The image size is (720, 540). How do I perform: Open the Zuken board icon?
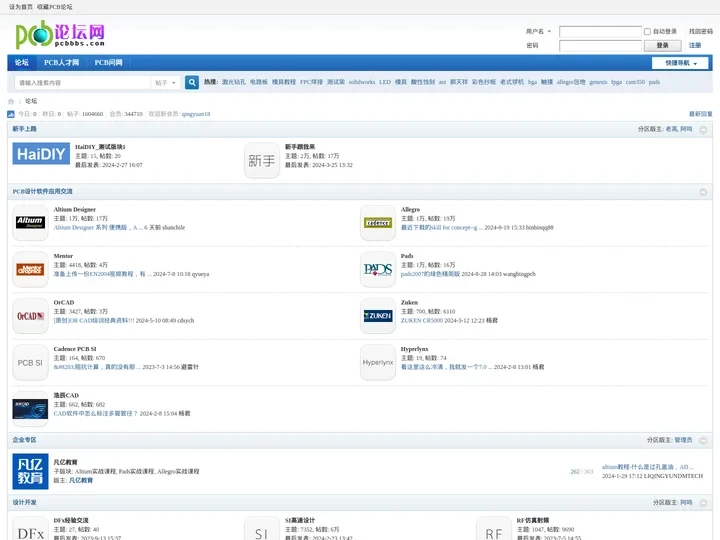(378, 316)
